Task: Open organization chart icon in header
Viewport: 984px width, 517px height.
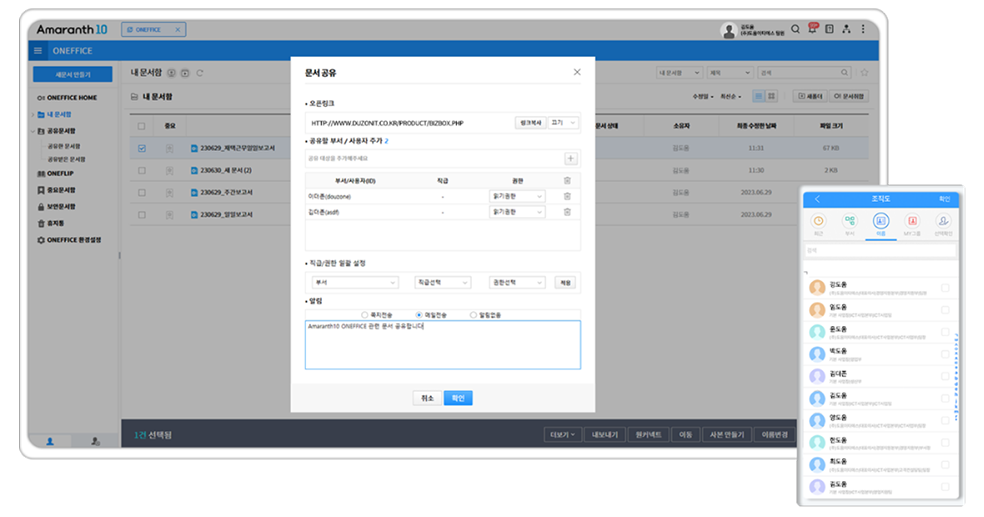Action: tap(847, 29)
